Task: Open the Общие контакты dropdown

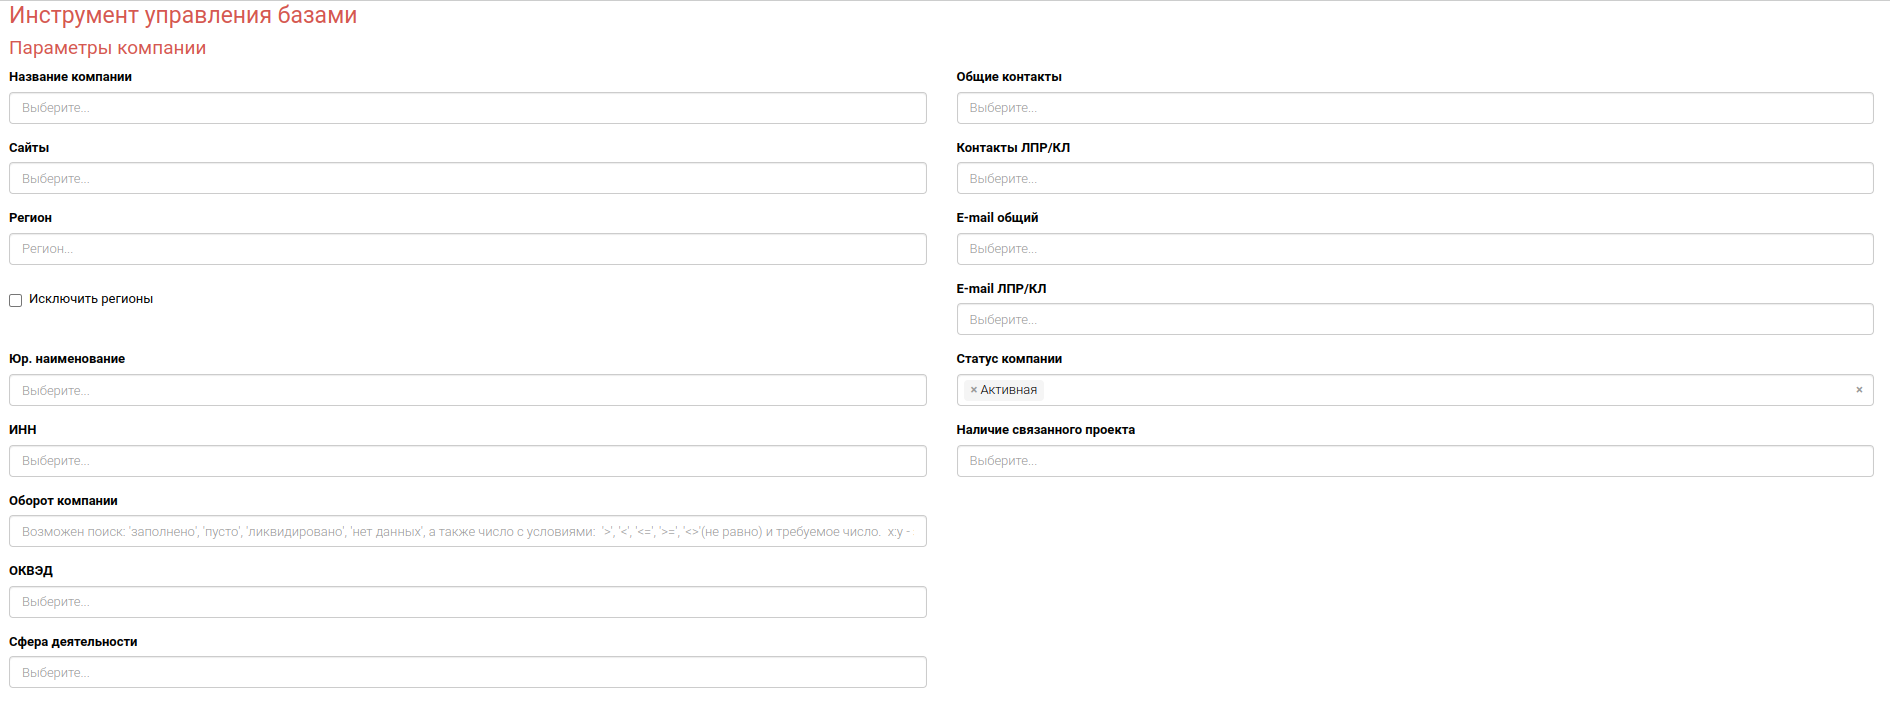Action: 1414,108
